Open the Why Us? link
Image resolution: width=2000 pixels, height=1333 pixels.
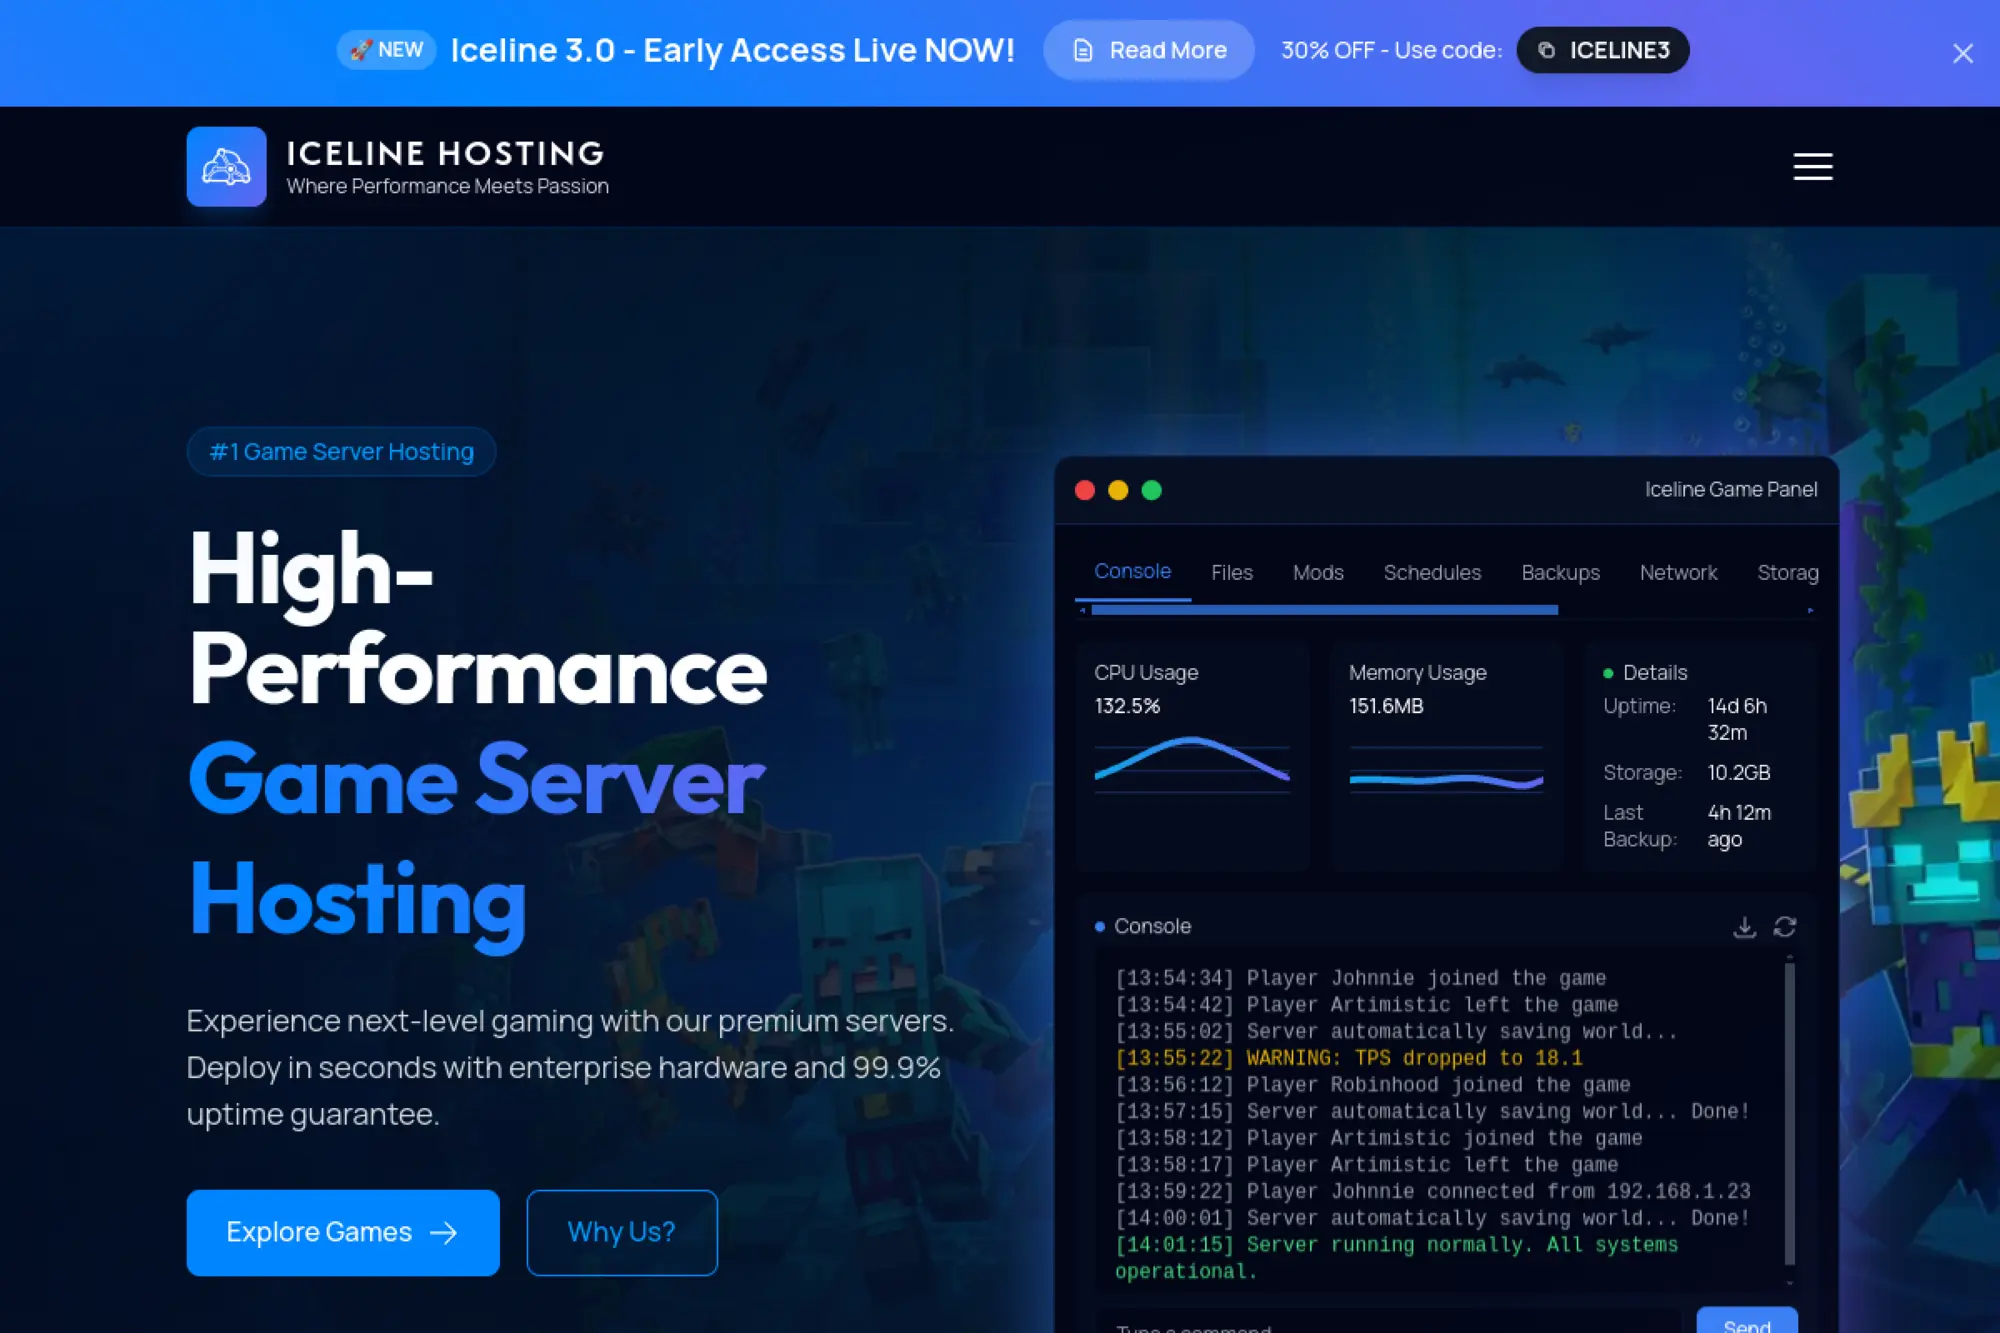[621, 1232]
